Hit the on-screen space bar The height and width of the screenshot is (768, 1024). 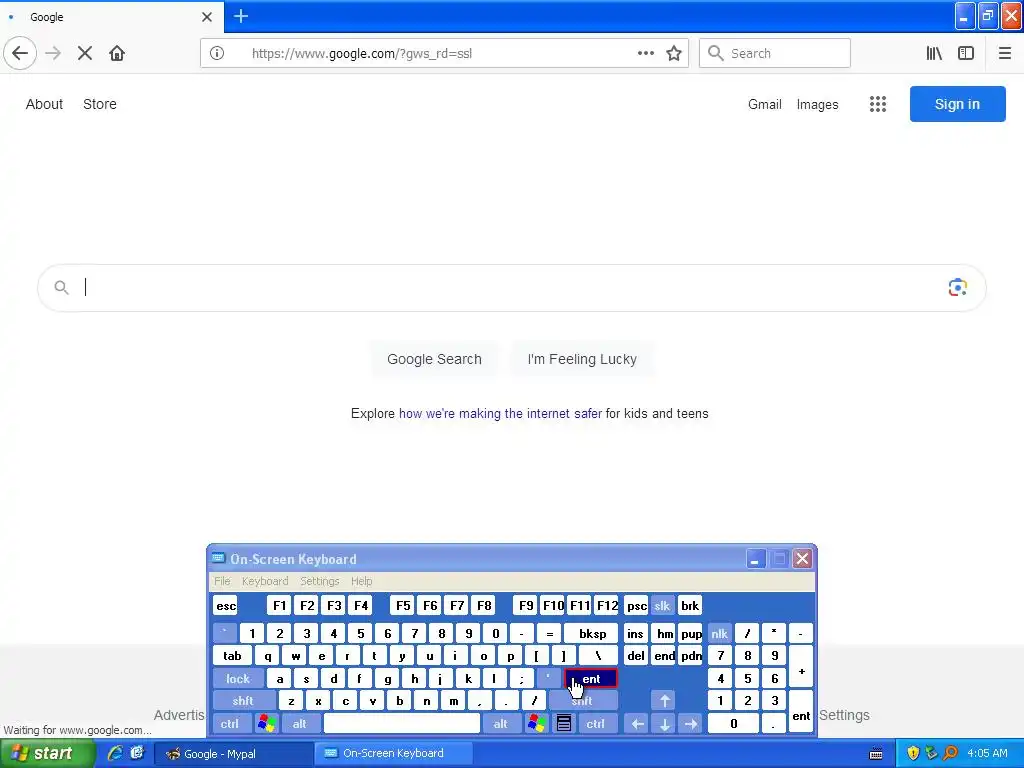point(402,724)
